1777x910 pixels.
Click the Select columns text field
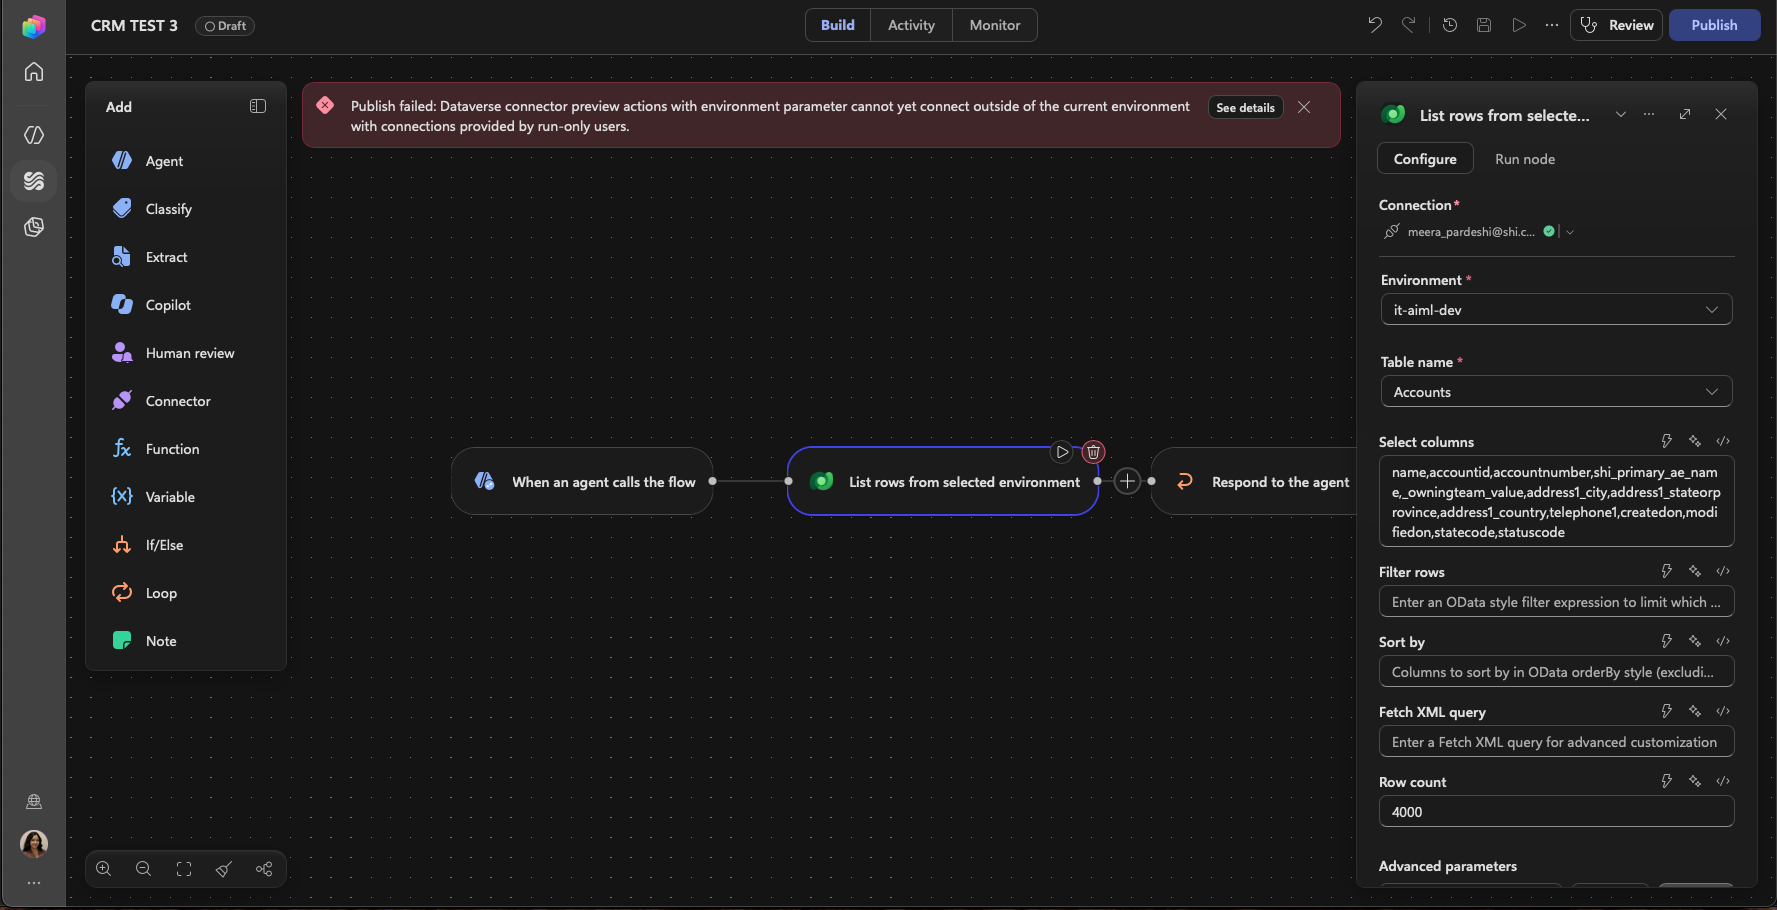pos(1556,501)
